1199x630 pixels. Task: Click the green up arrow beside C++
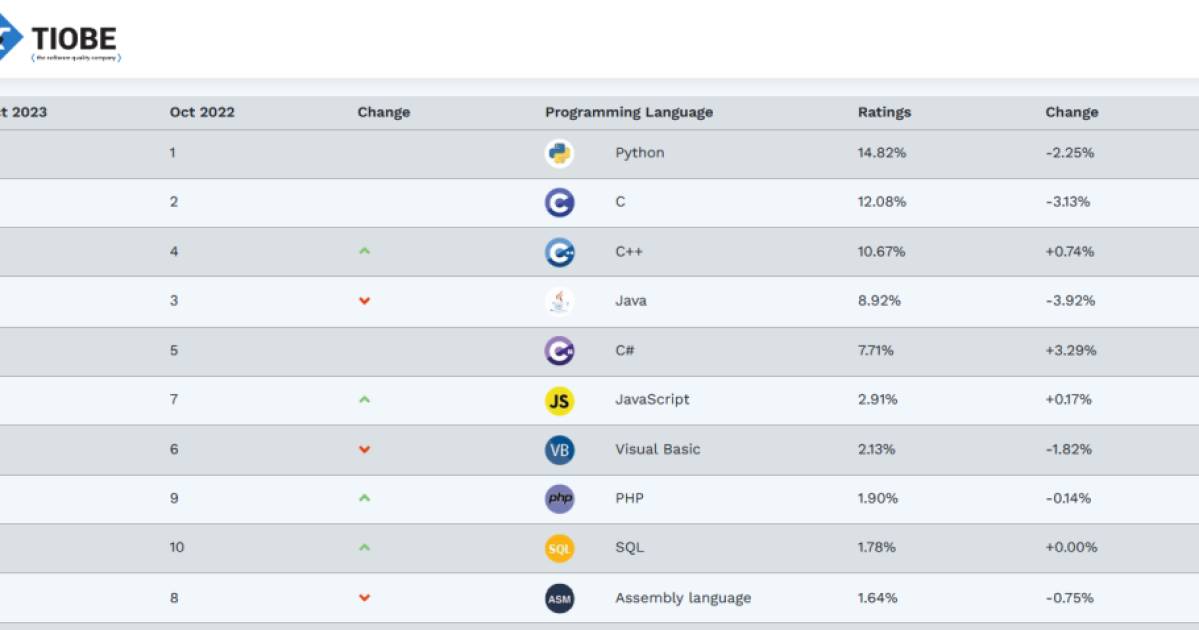[x=364, y=251]
